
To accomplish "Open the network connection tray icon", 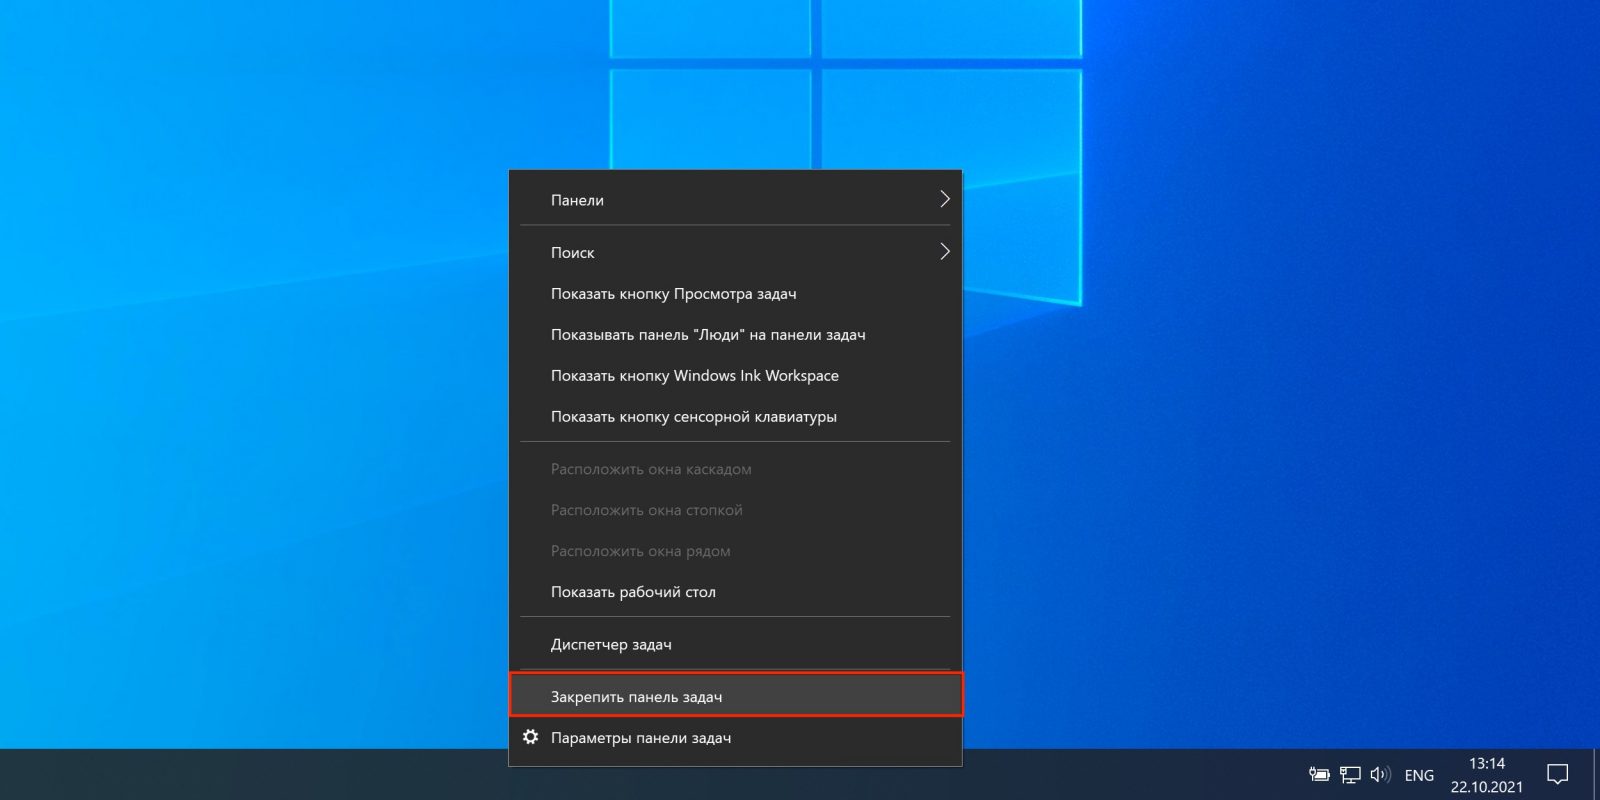I will click(x=1350, y=774).
